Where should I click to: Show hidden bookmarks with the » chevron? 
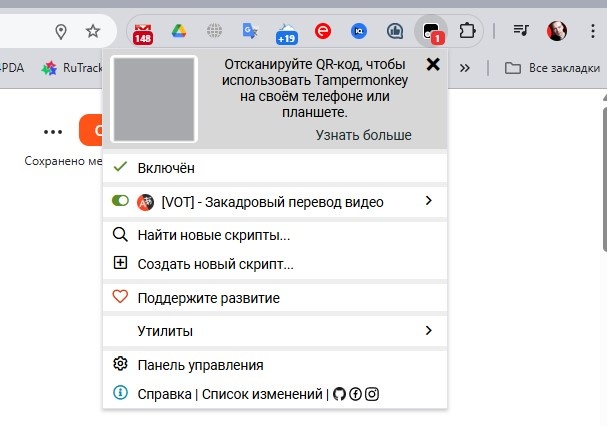pyautogui.click(x=465, y=68)
